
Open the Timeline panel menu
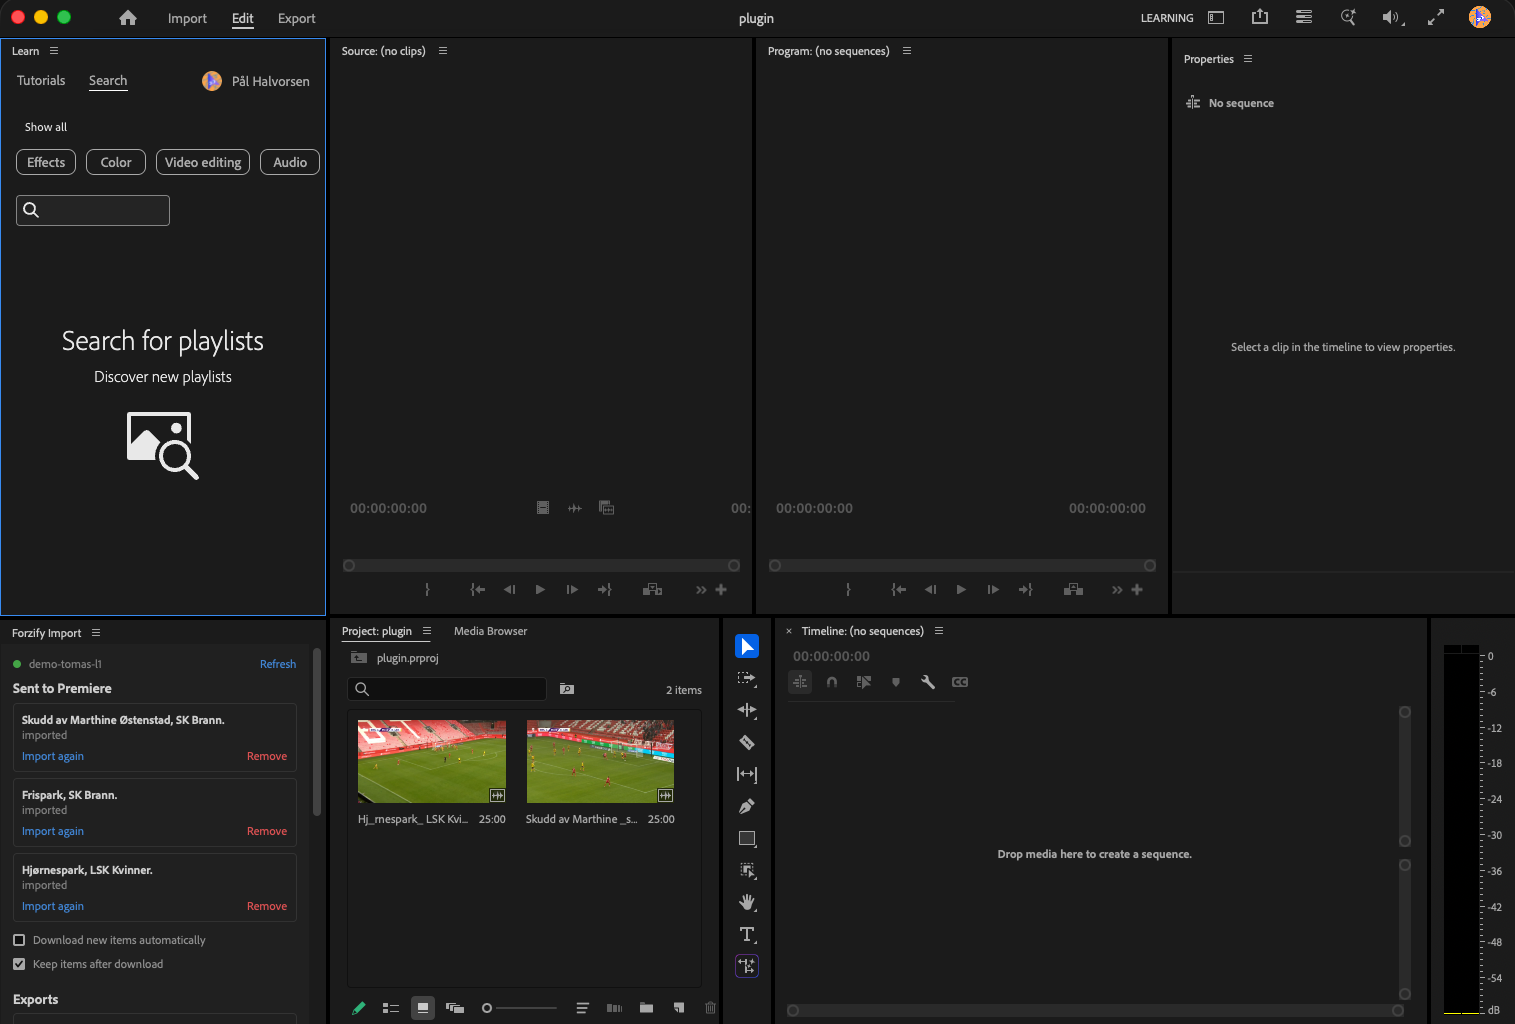[939, 631]
